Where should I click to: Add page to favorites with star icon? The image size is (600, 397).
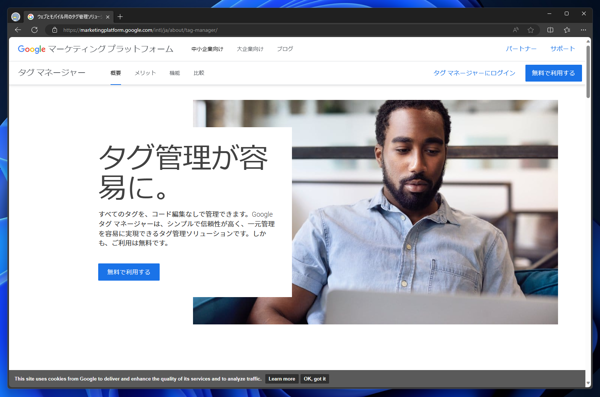[530, 30]
